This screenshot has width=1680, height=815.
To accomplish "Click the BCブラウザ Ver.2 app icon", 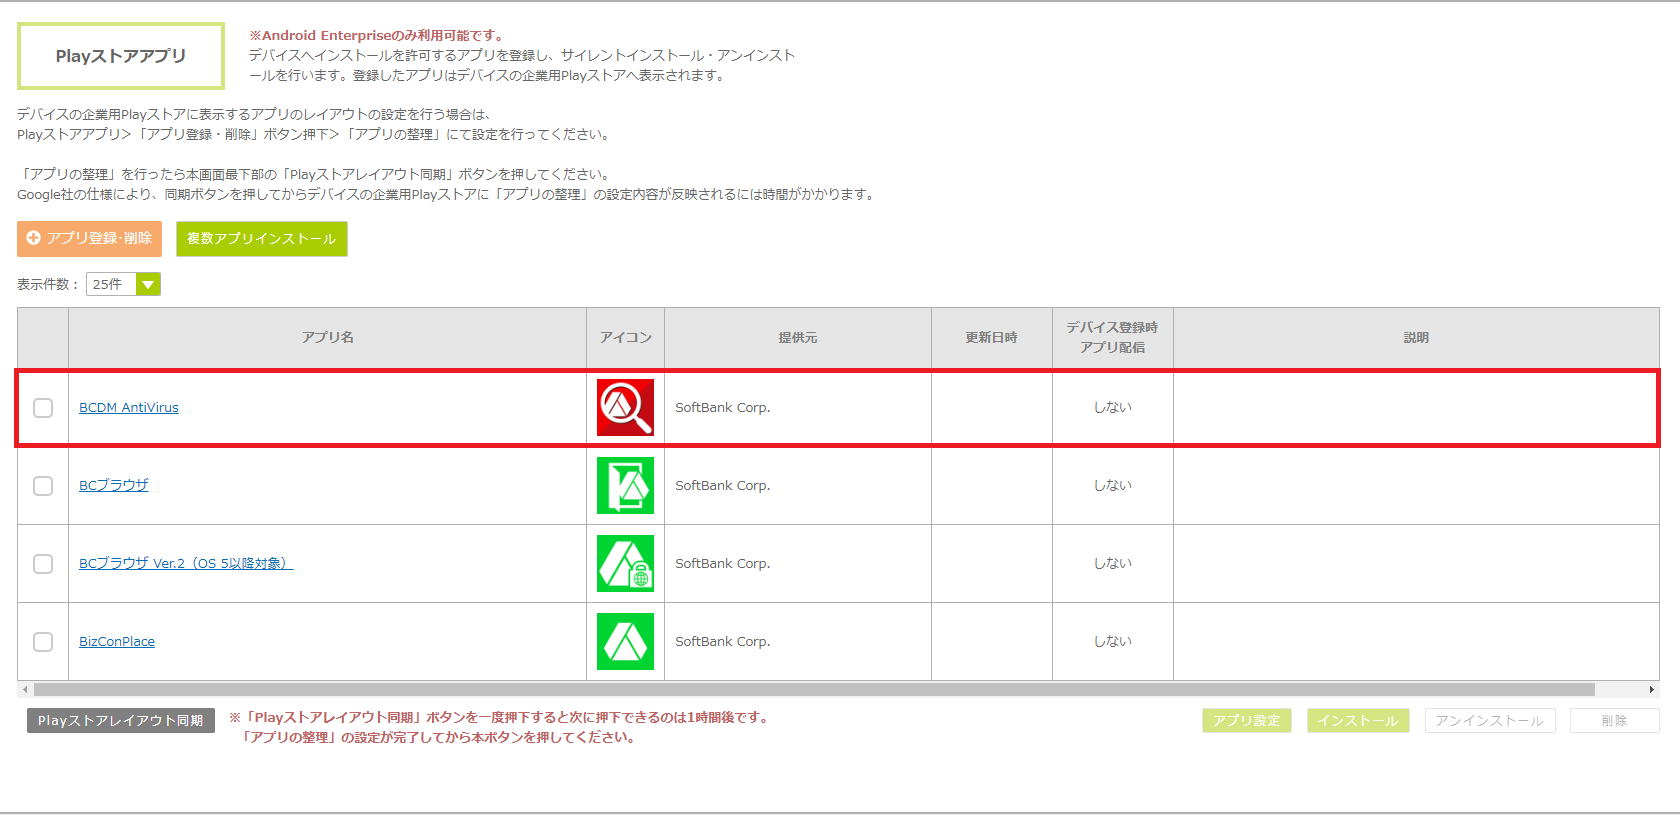I will coord(625,563).
